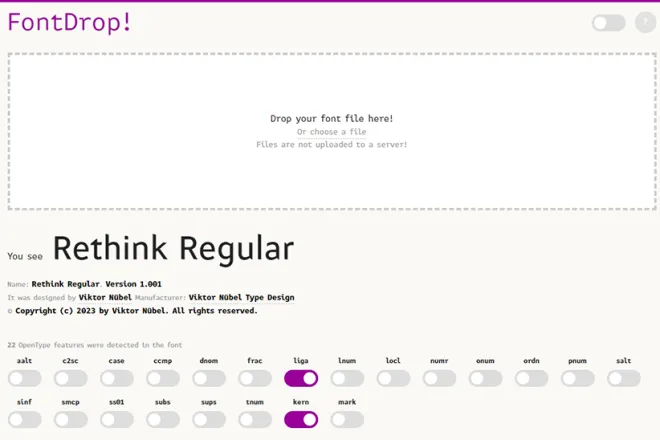The image size is (660, 440).
Task: Turn on the case feature switch
Action: click(117, 378)
